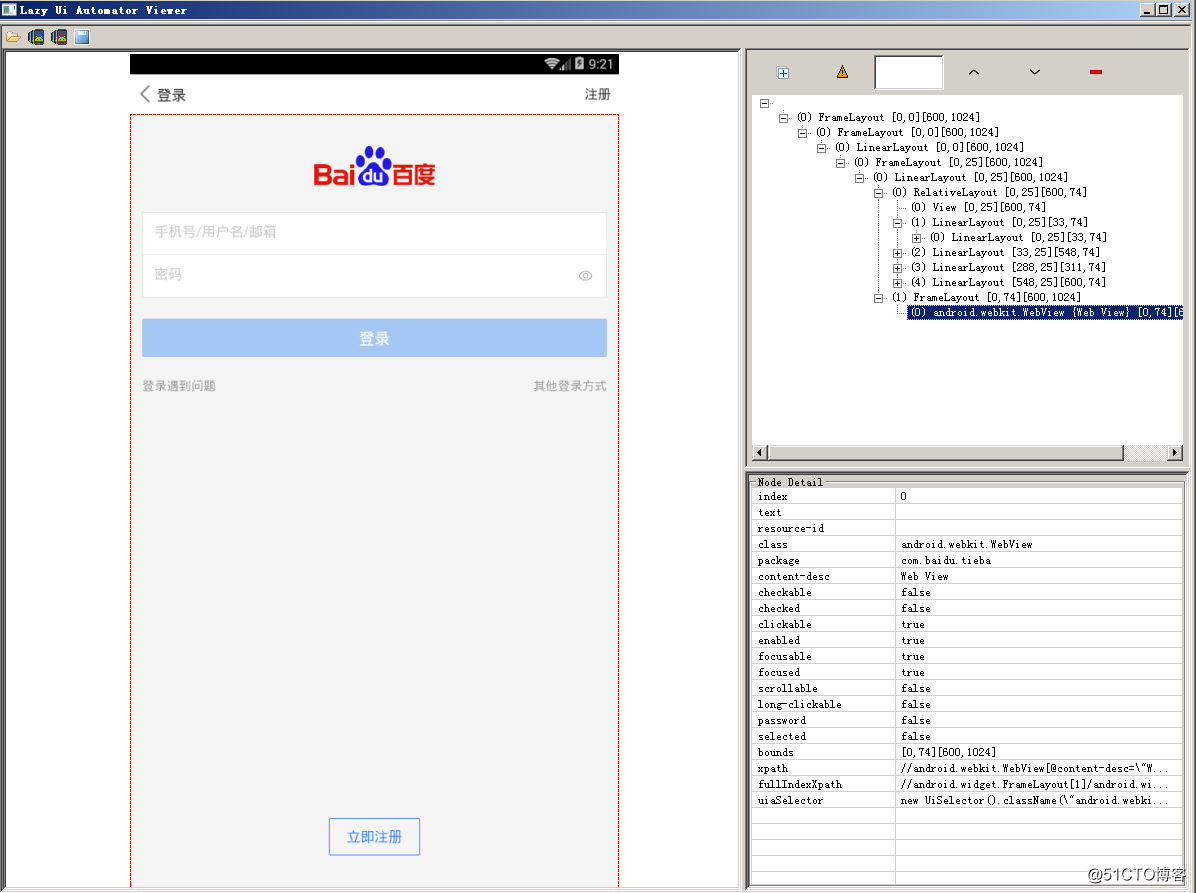Image resolution: width=1196 pixels, height=893 pixels.
Task: Click the yellow warning triangle icon
Action: 842,72
